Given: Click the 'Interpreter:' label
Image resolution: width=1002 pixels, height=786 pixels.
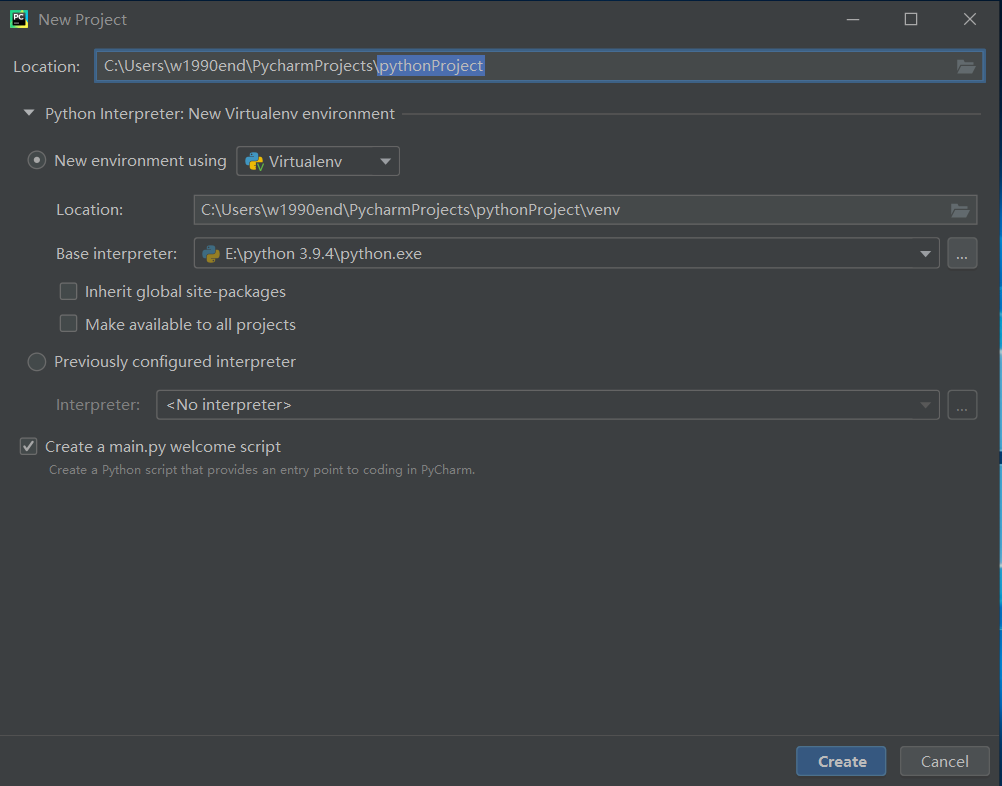Looking at the screenshot, I should [98, 405].
